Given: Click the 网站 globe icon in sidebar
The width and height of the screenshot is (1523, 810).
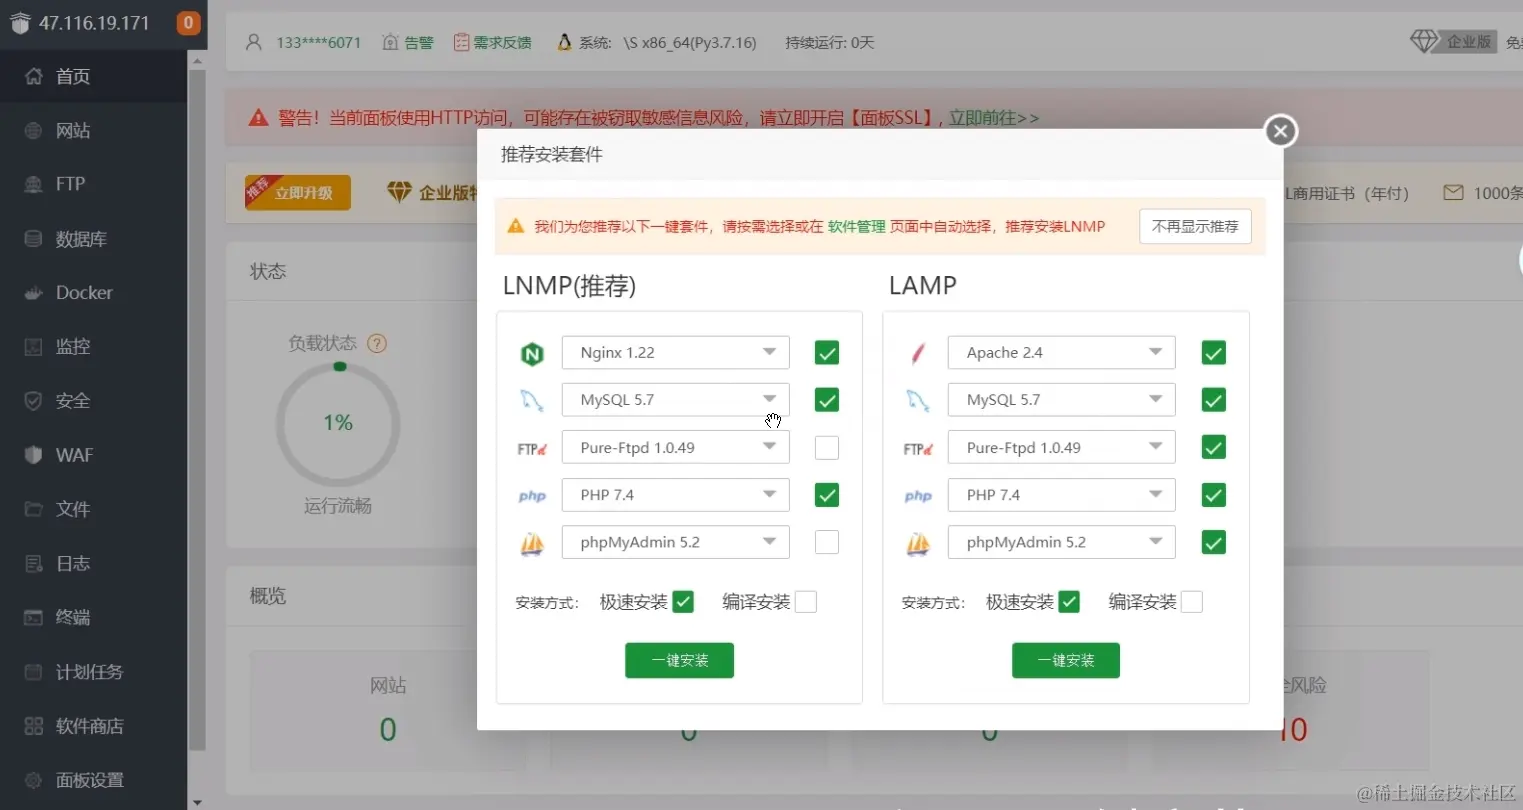Looking at the screenshot, I should (x=34, y=130).
